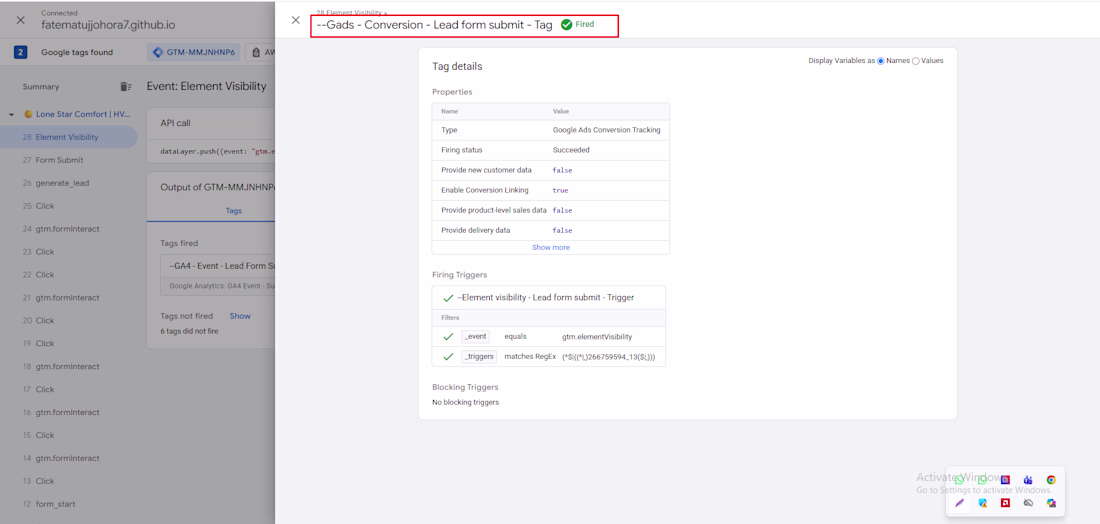Open the Windows Security shield tray icon

[983, 503]
